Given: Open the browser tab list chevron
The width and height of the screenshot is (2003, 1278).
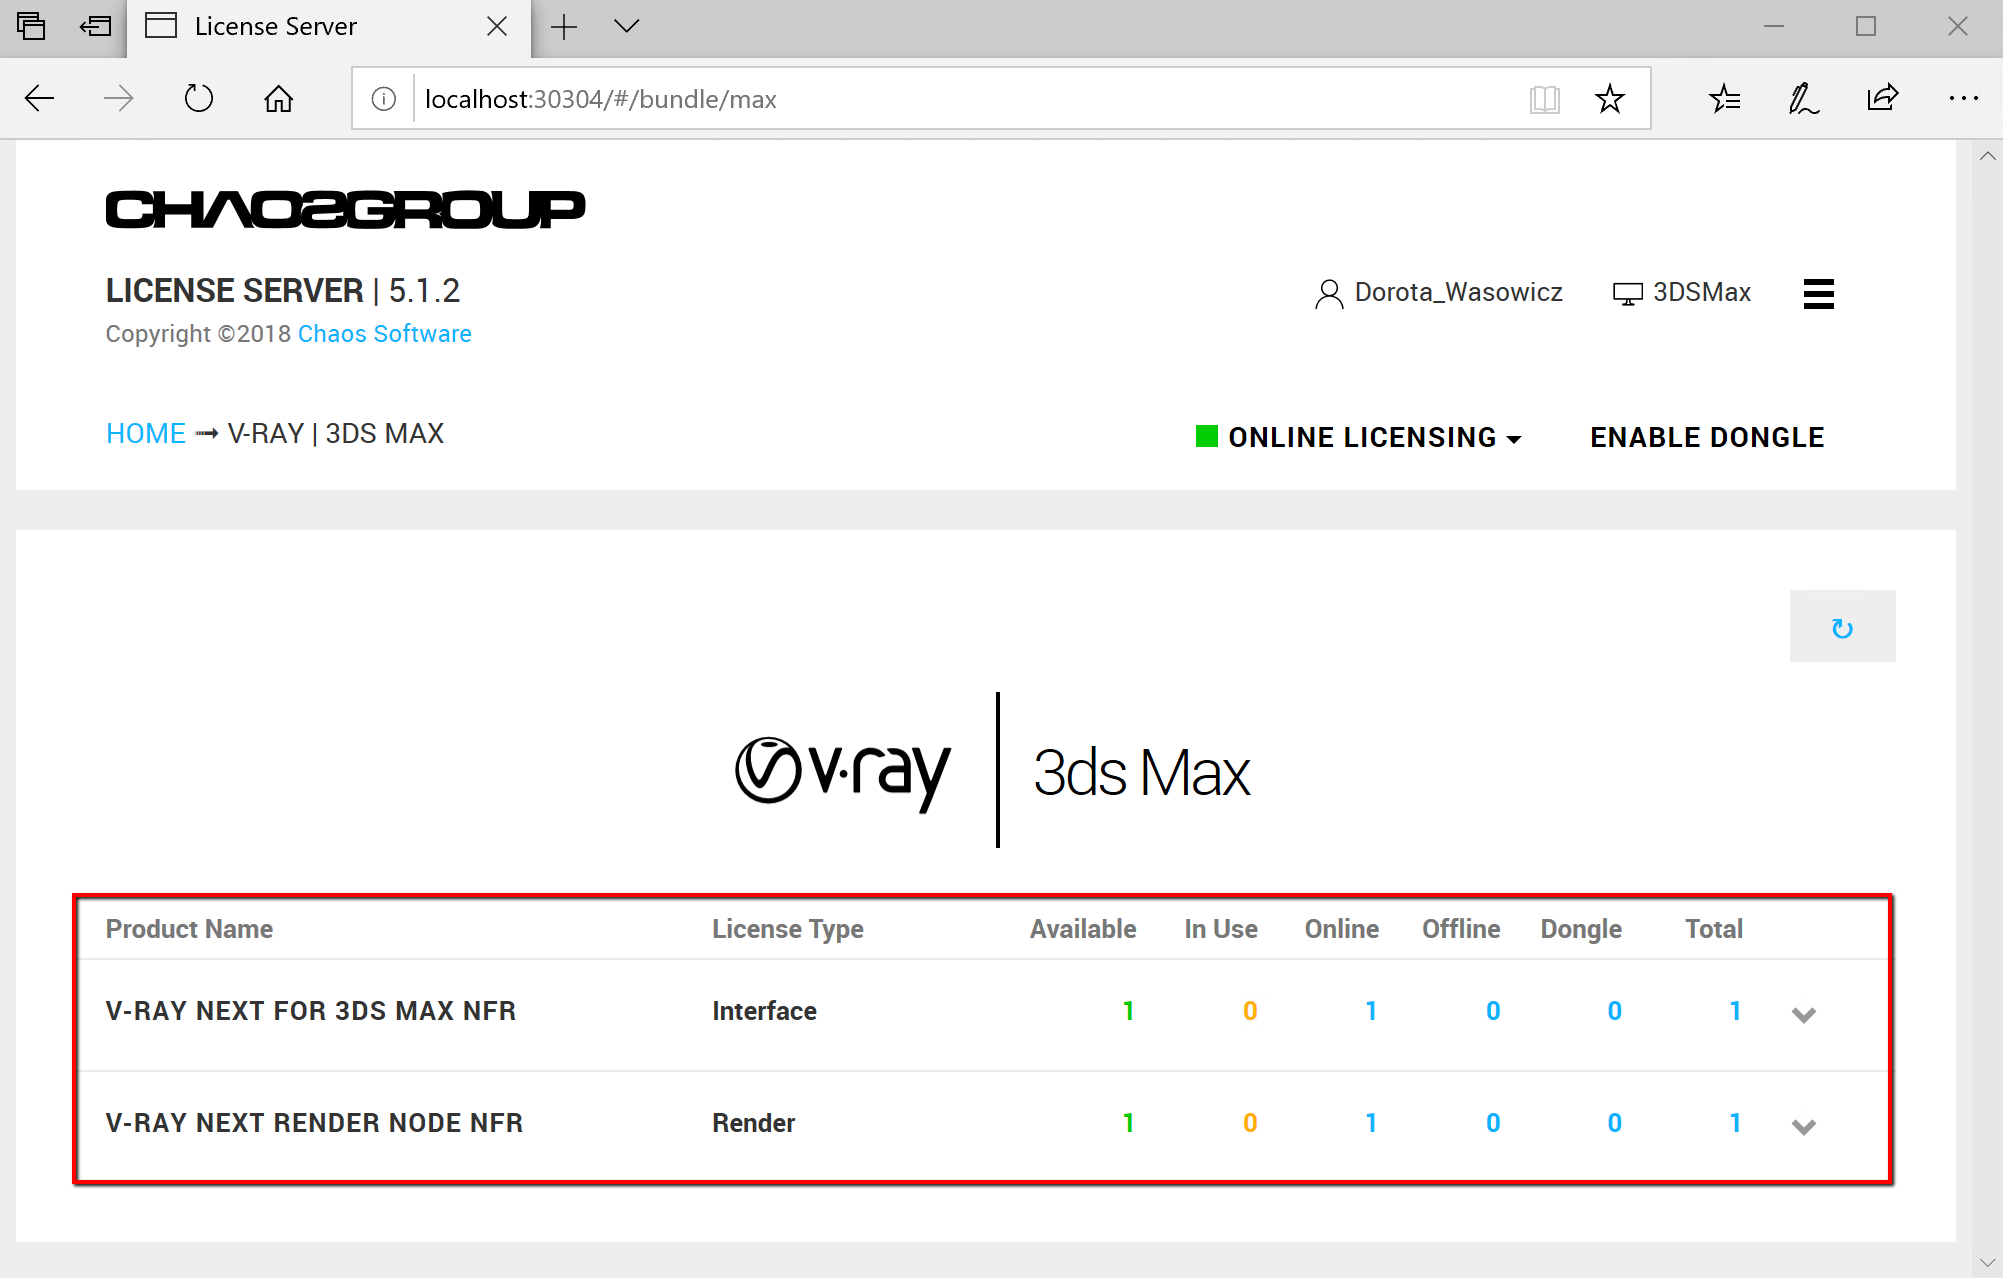Looking at the screenshot, I should 626,27.
